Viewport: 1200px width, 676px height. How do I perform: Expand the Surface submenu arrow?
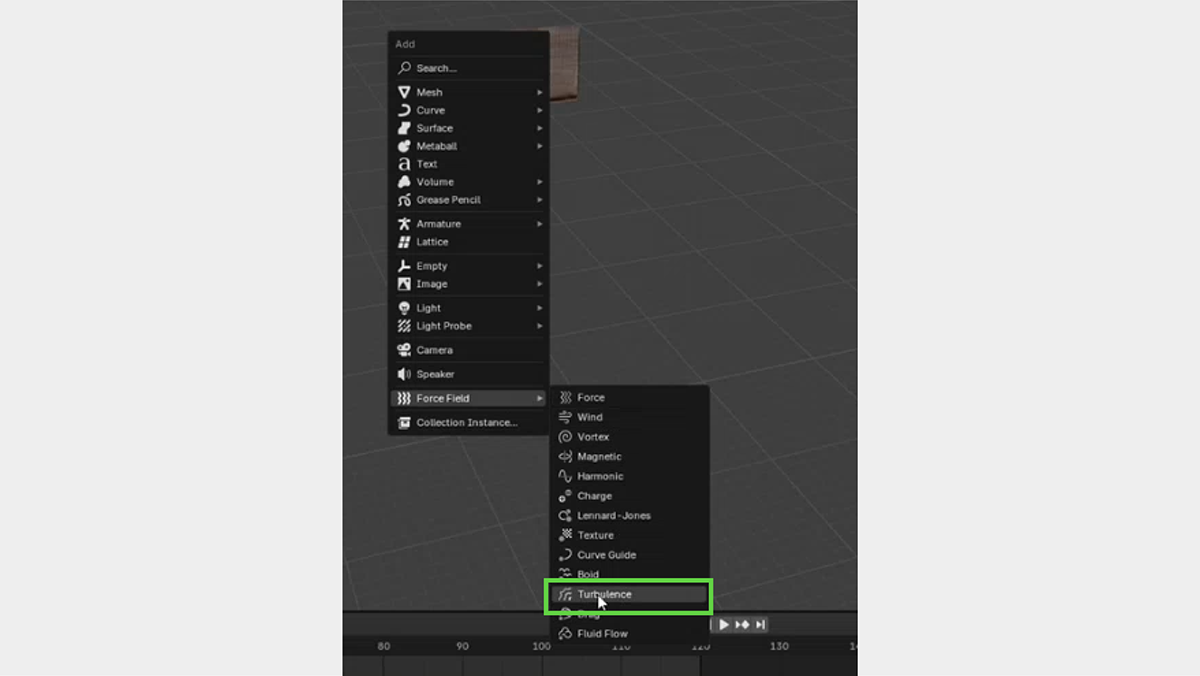tap(540, 128)
